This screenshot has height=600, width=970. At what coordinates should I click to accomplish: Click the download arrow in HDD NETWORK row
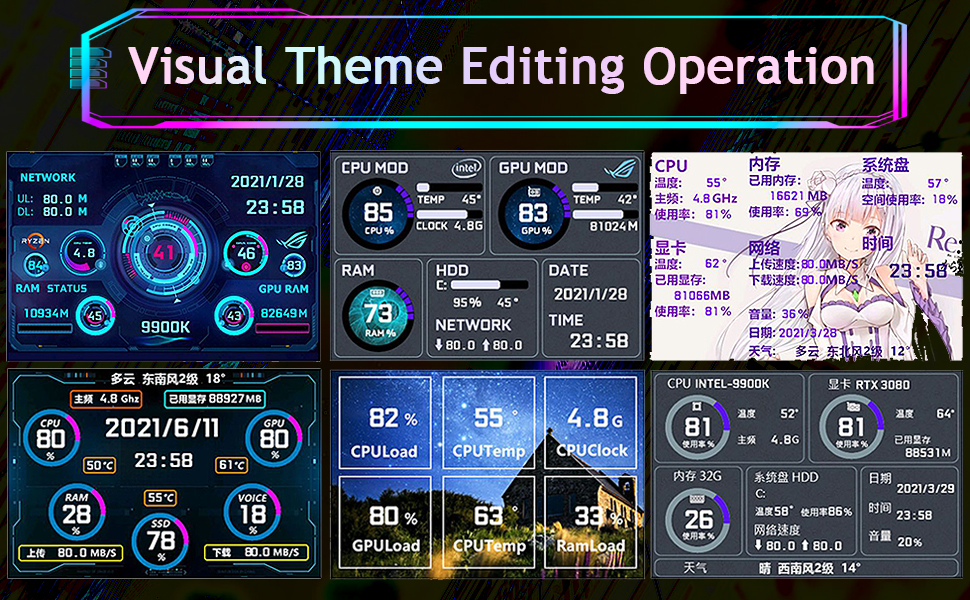(x=439, y=345)
